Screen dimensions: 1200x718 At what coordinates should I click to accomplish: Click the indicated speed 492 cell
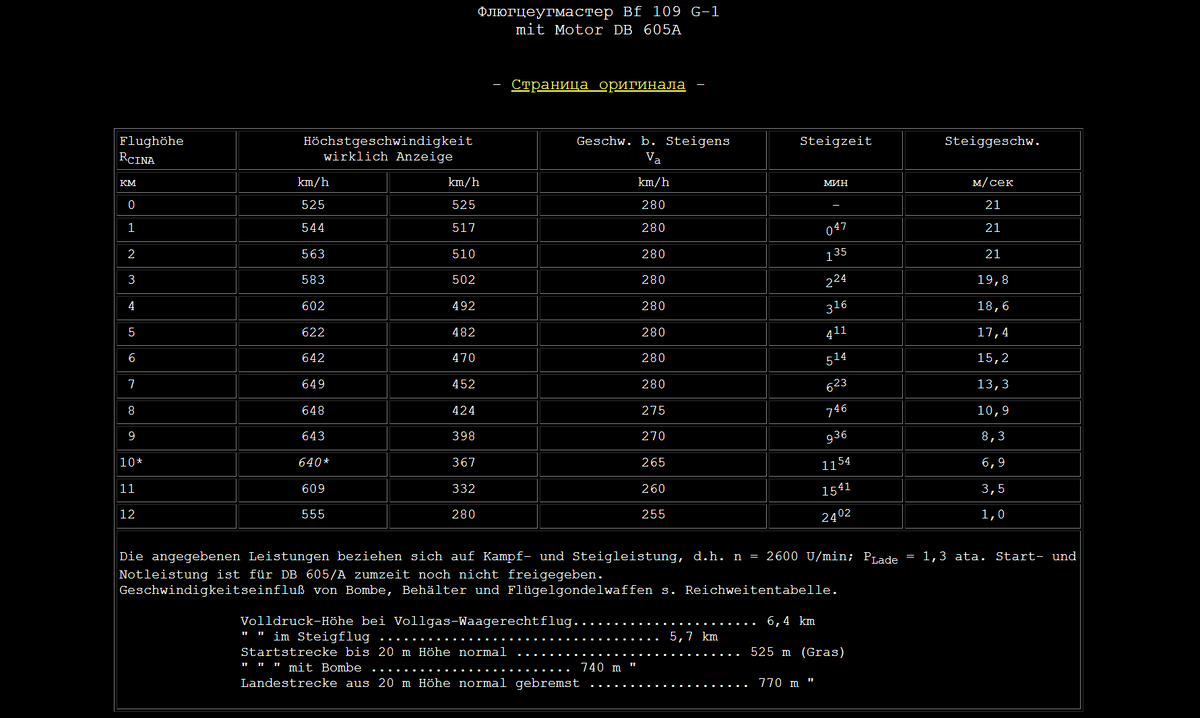tap(463, 307)
